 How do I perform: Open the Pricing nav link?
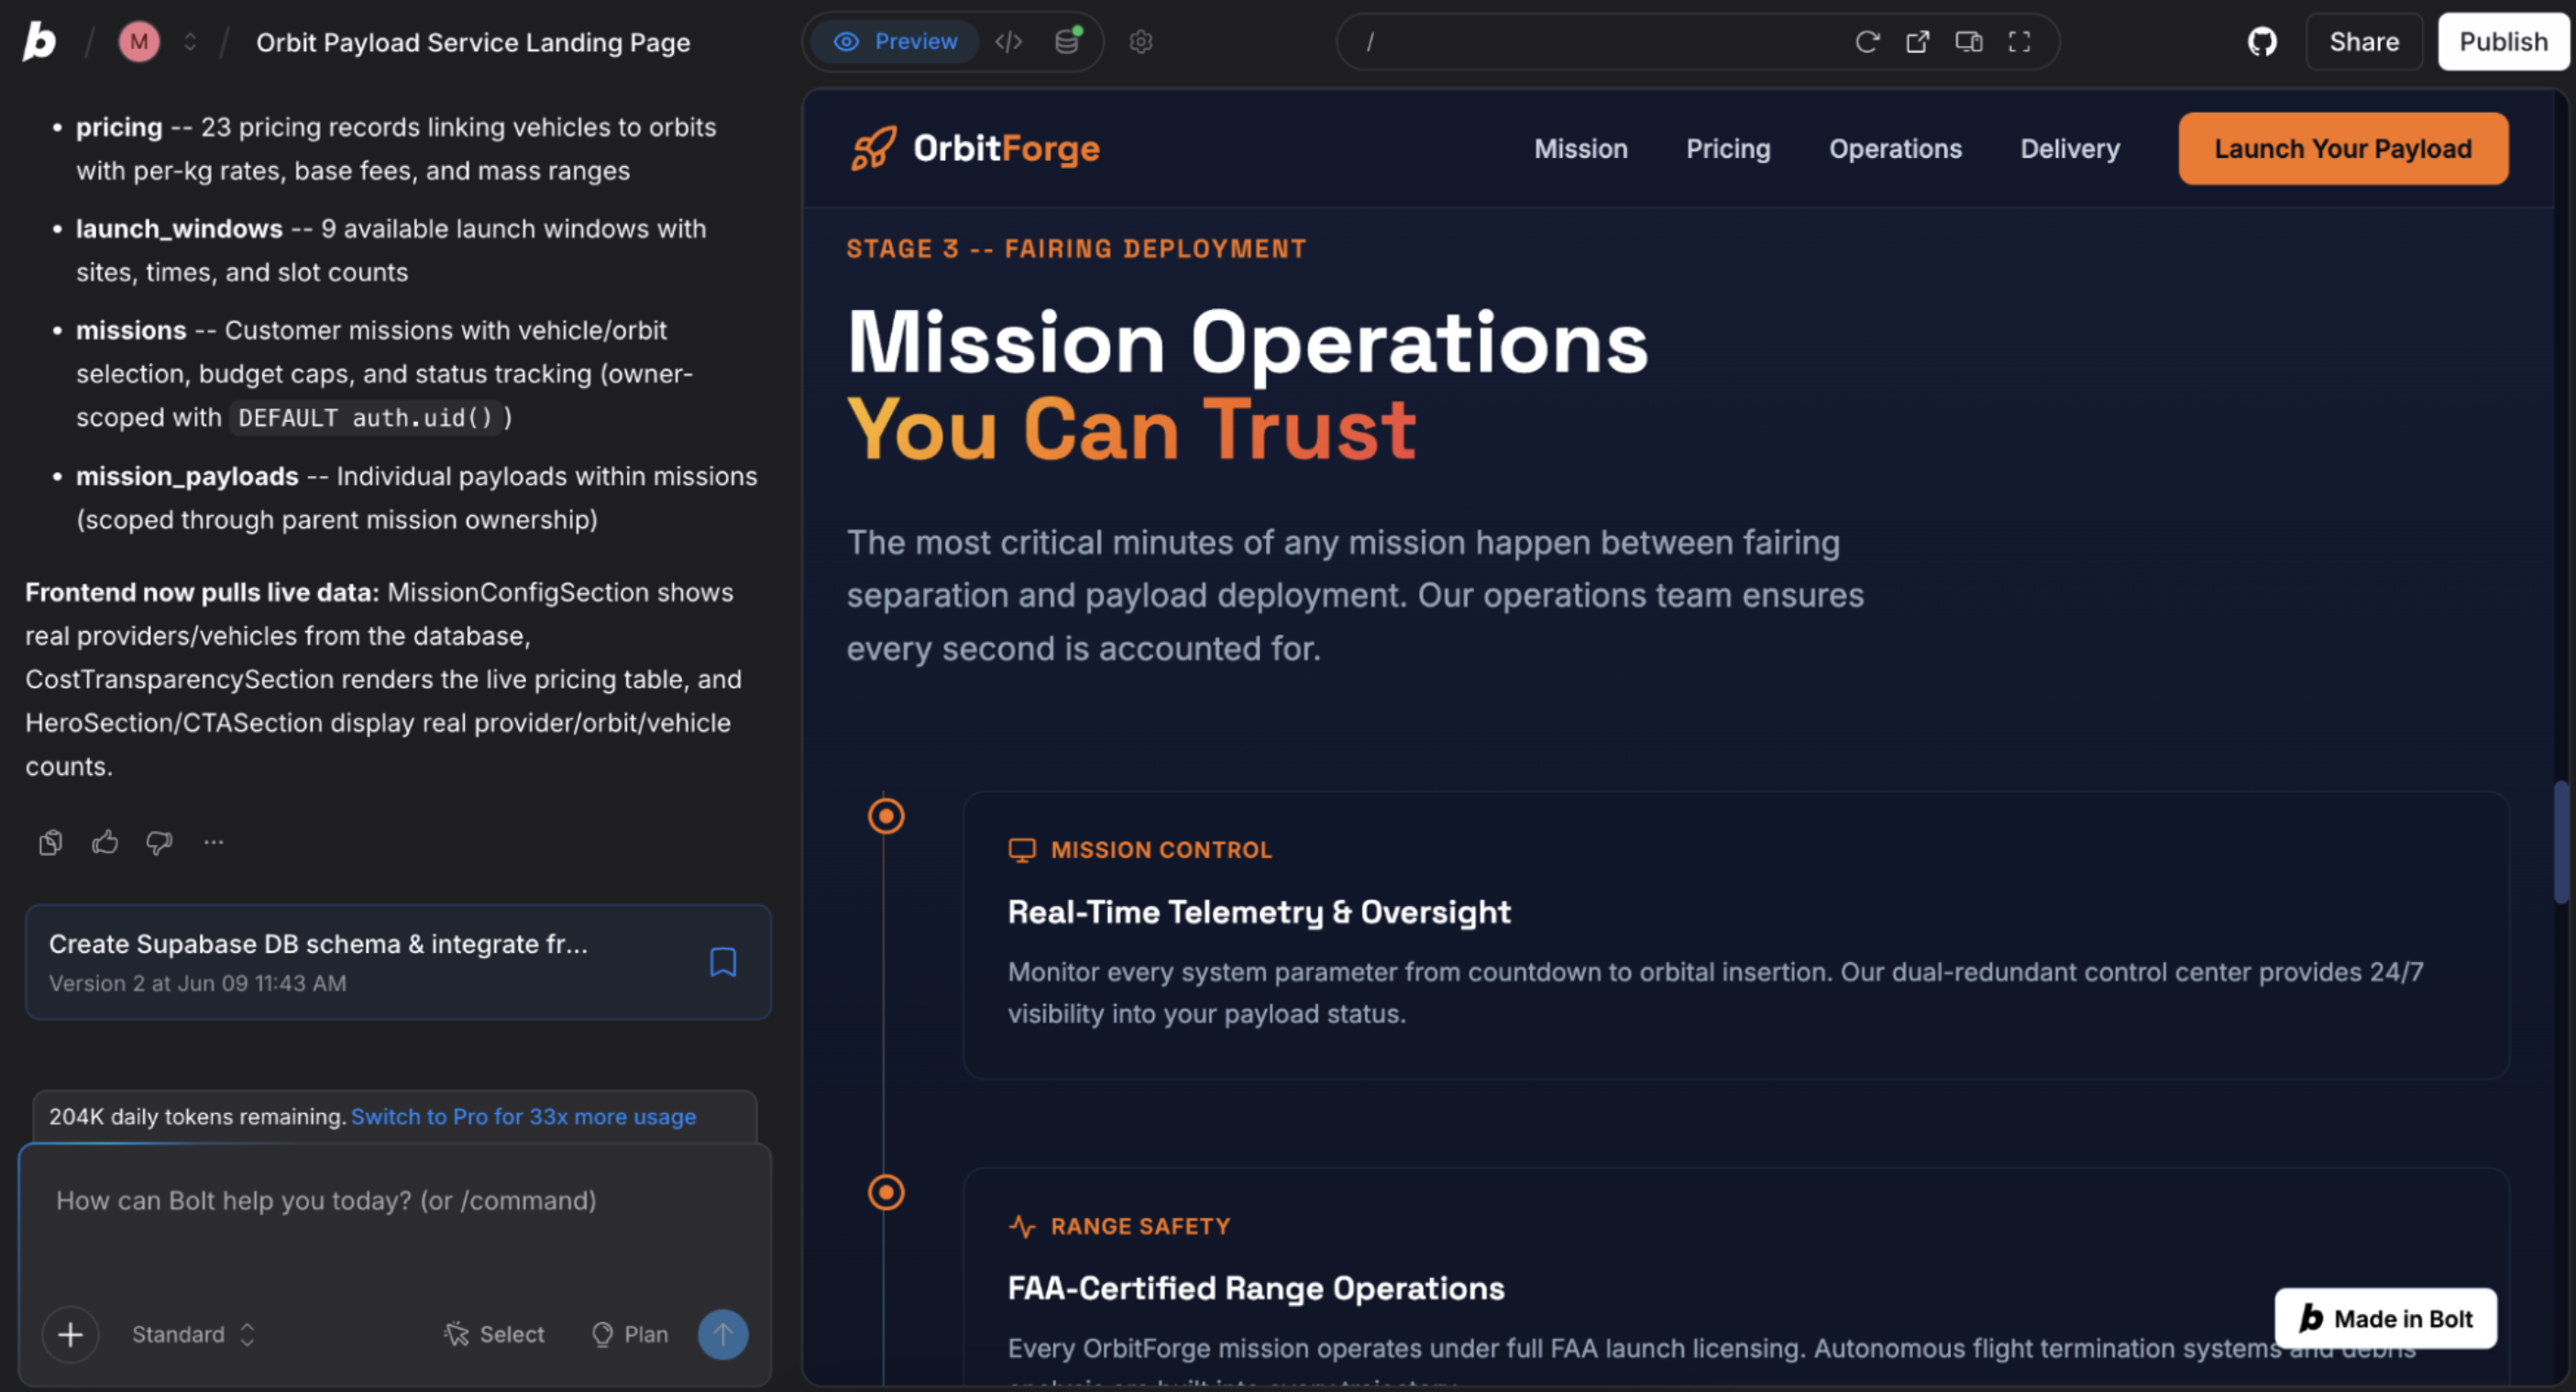pyautogui.click(x=1728, y=149)
